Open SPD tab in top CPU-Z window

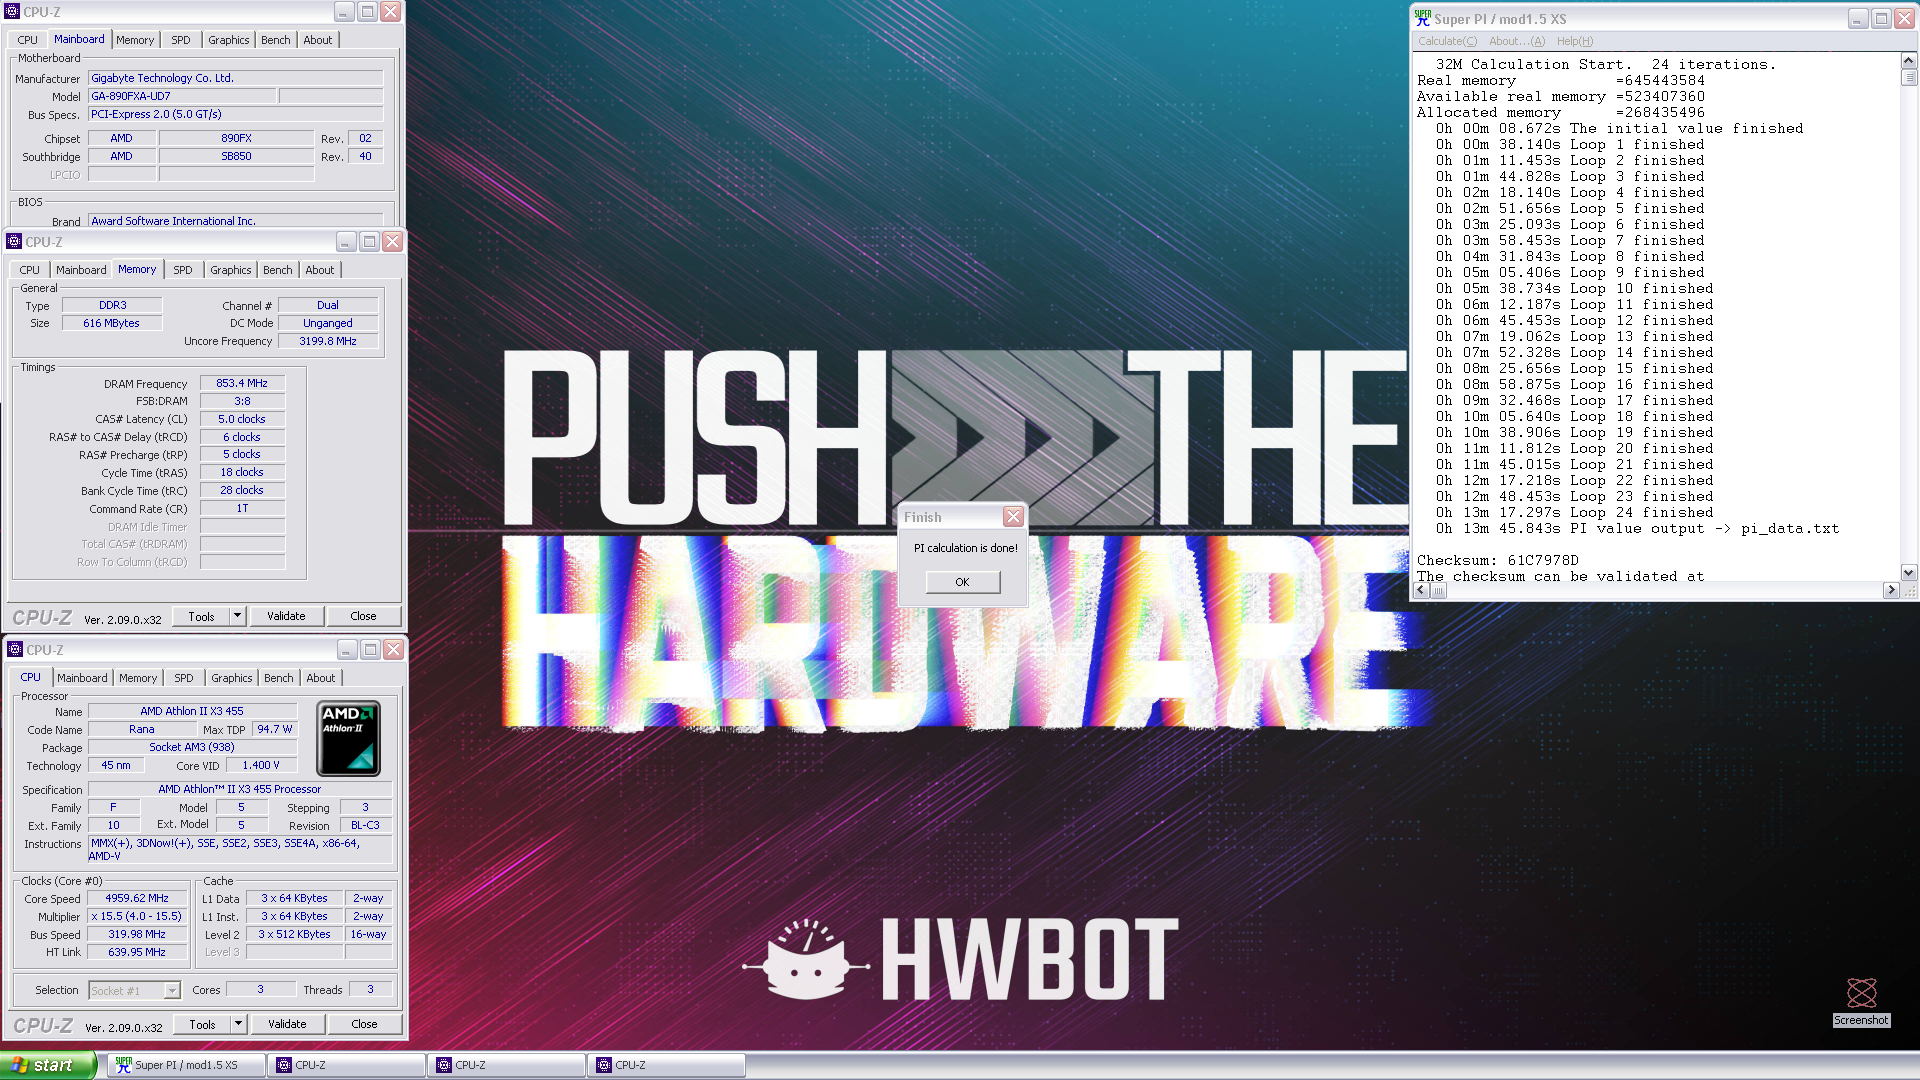point(181,40)
